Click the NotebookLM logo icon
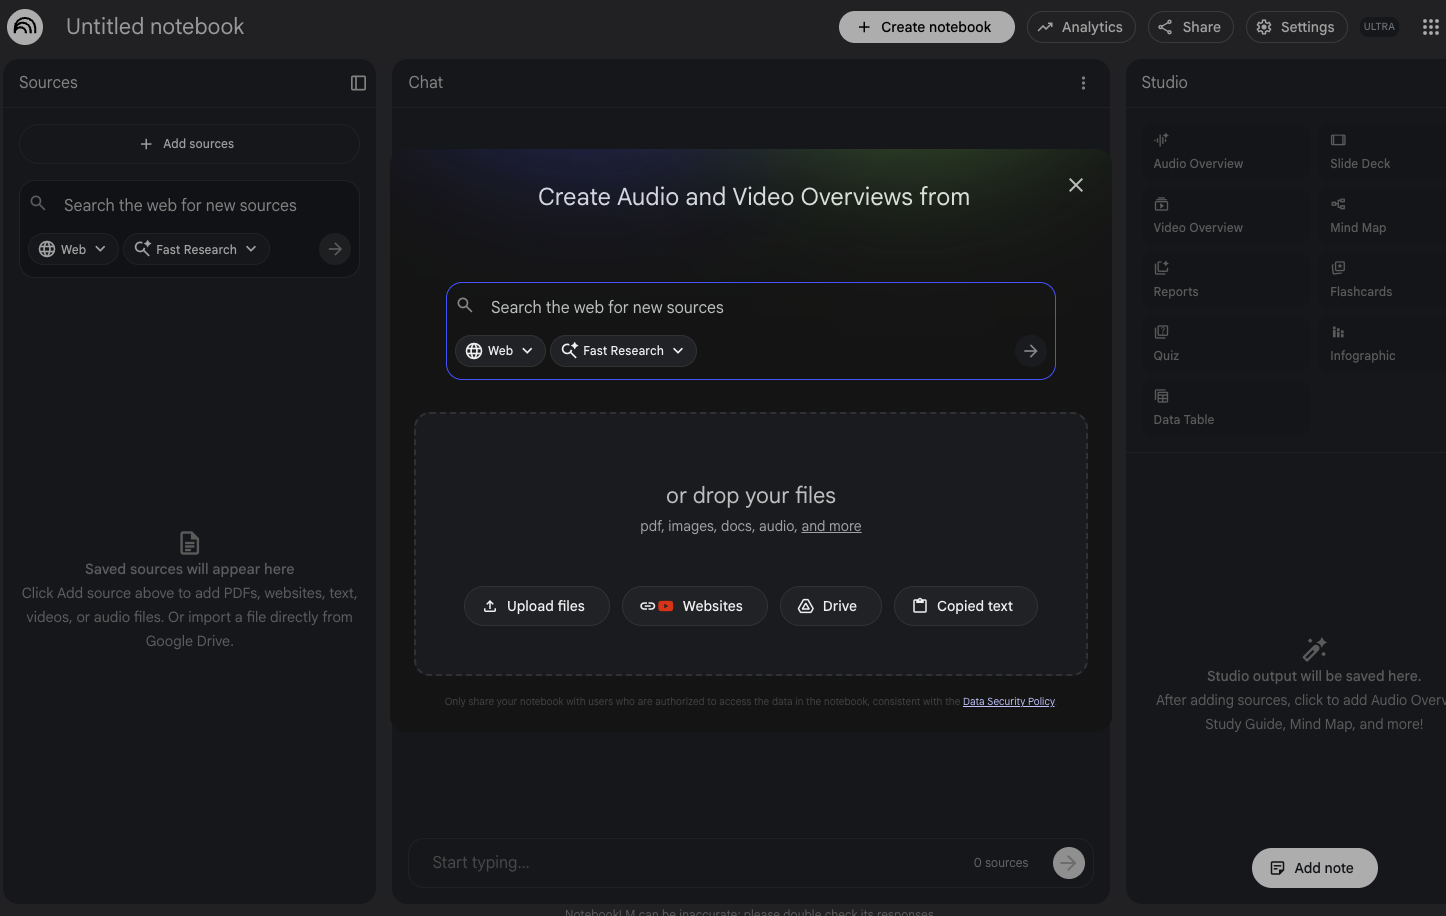The height and width of the screenshot is (916, 1446). tap(25, 27)
